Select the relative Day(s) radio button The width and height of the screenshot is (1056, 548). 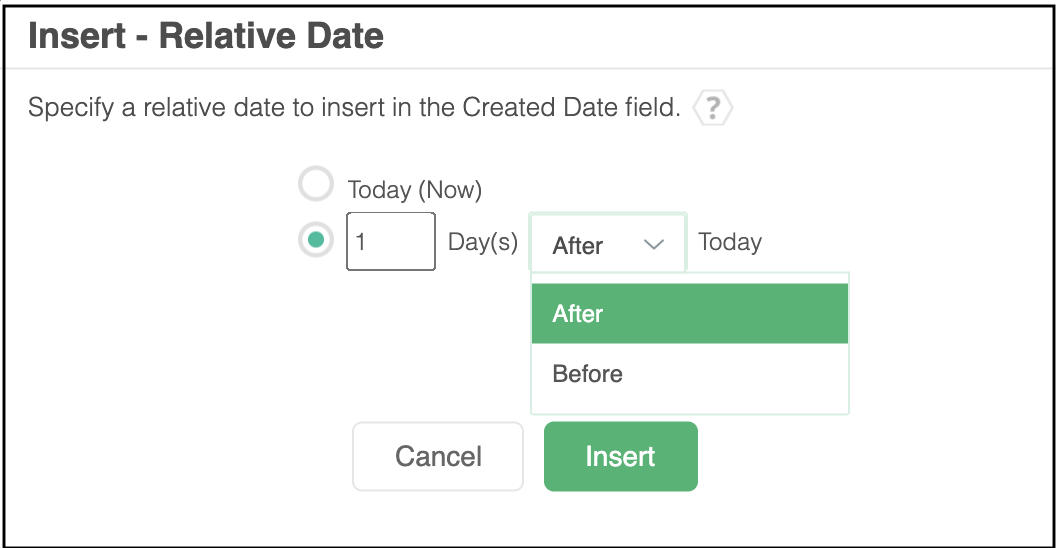(x=316, y=240)
